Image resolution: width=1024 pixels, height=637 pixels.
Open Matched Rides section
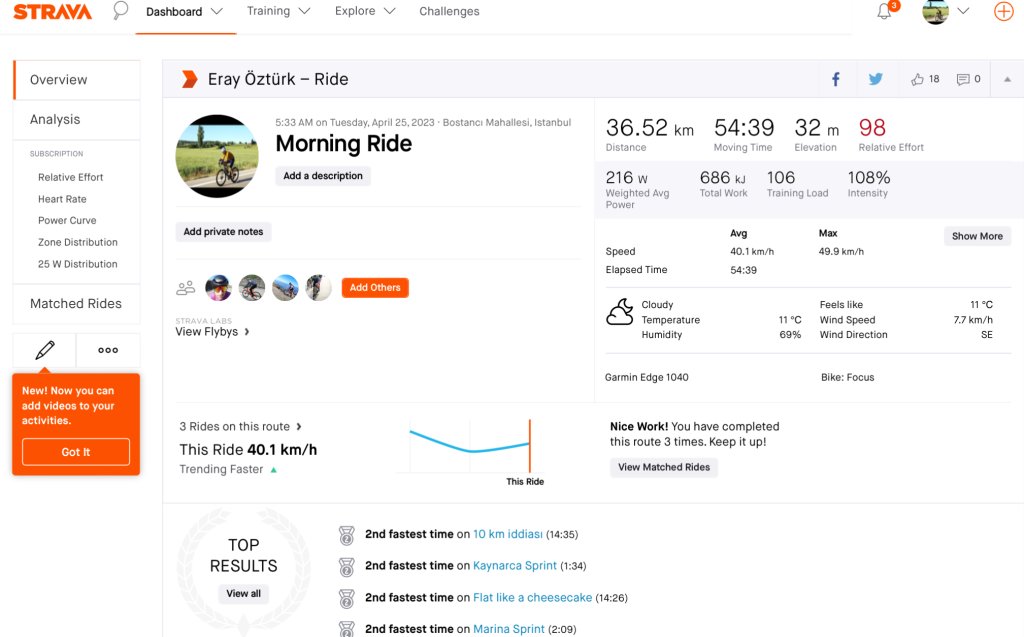pos(76,303)
